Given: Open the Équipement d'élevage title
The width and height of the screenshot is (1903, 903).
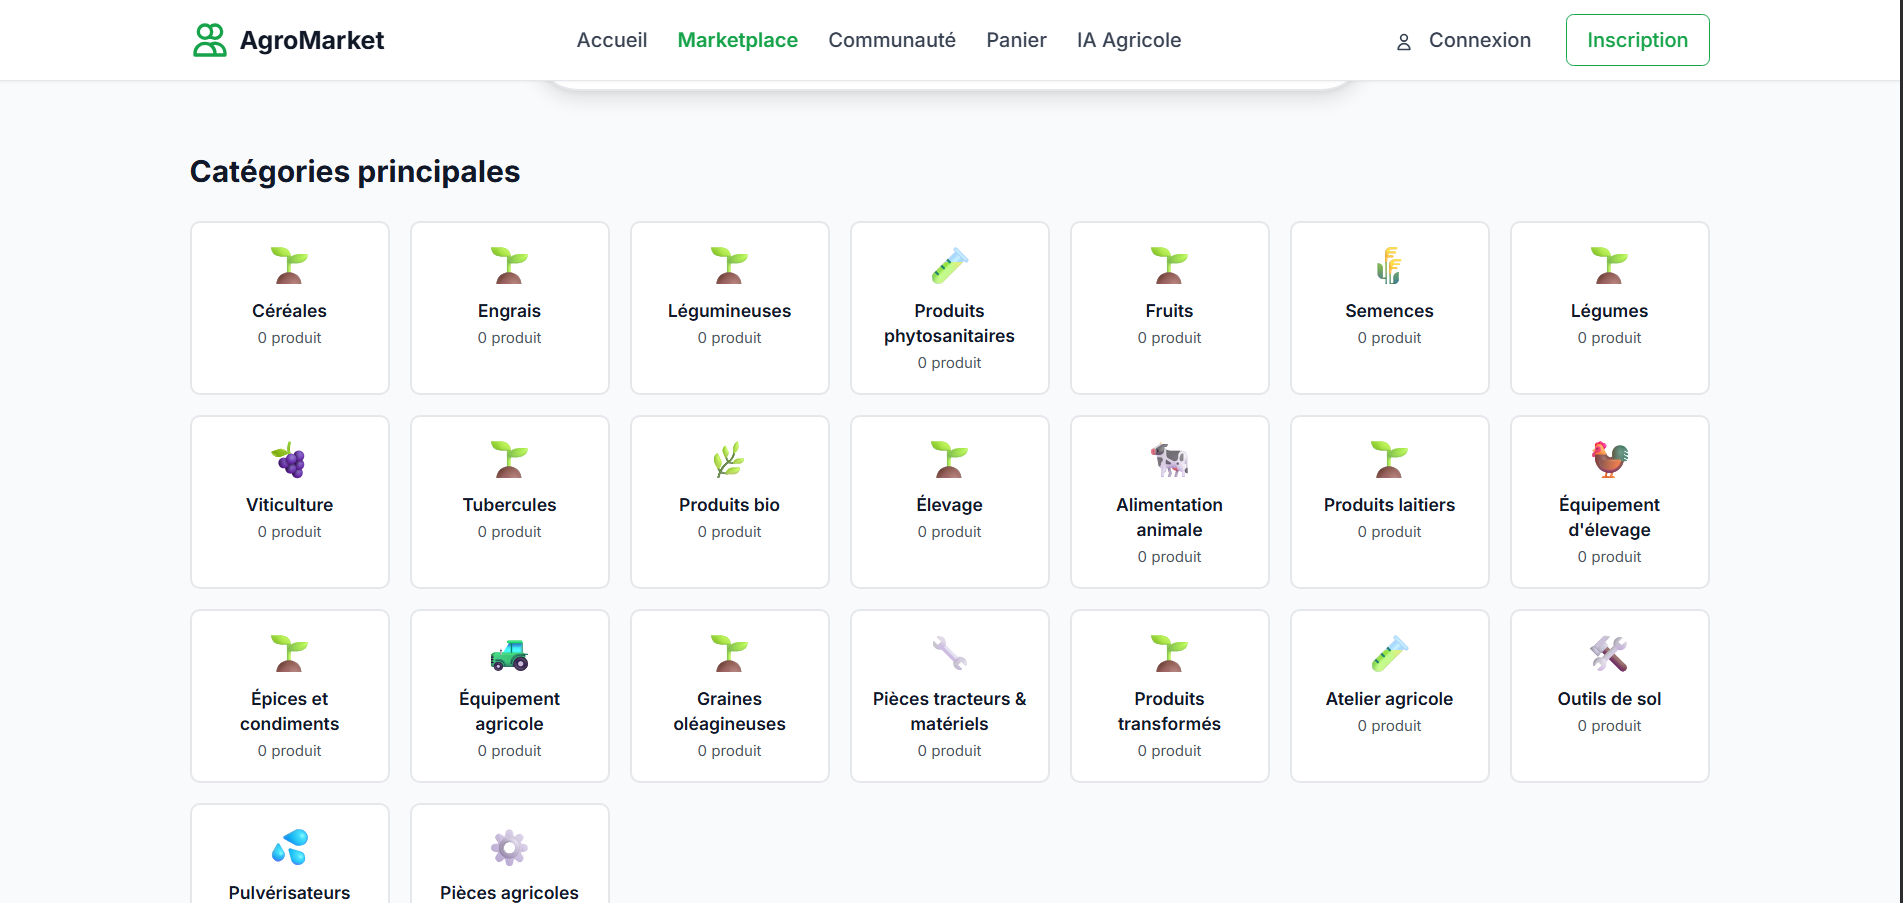Looking at the screenshot, I should (x=1610, y=517).
